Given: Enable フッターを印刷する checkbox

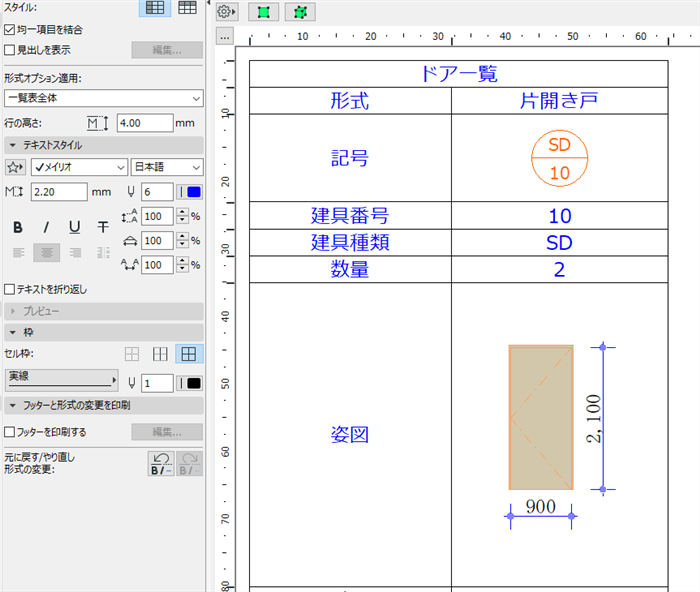Looking at the screenshot, I should click(x=9, y=432).
